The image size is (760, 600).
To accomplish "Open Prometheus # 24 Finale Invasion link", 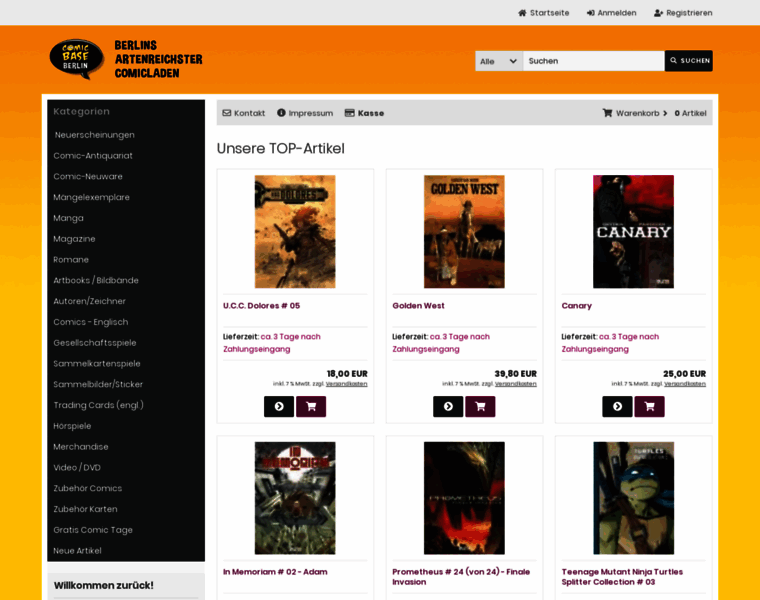I will point(461,577).
